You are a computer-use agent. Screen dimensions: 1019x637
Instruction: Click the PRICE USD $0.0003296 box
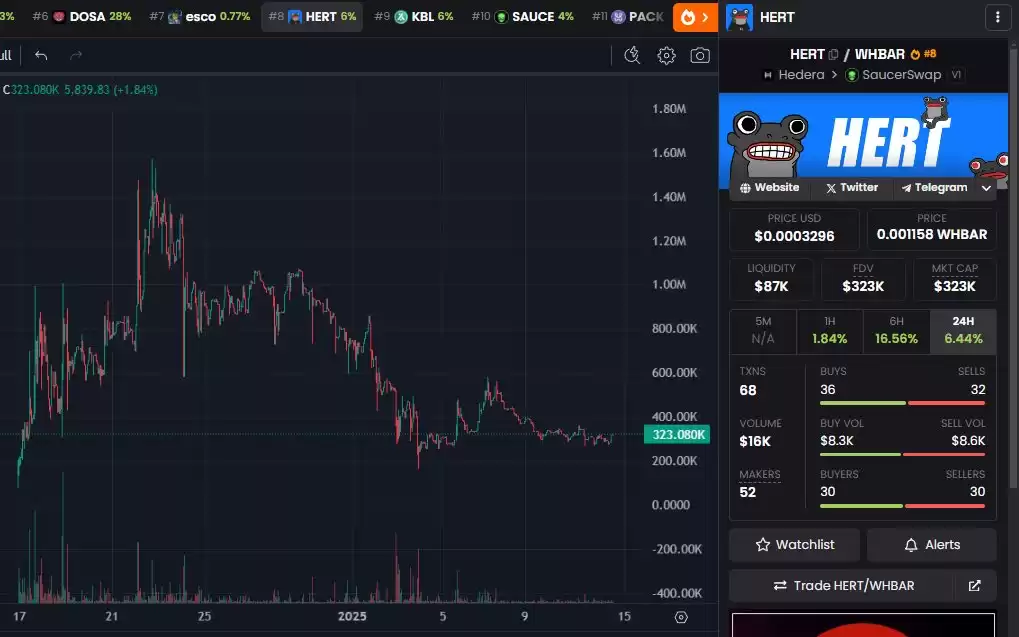tap(794, 229)
